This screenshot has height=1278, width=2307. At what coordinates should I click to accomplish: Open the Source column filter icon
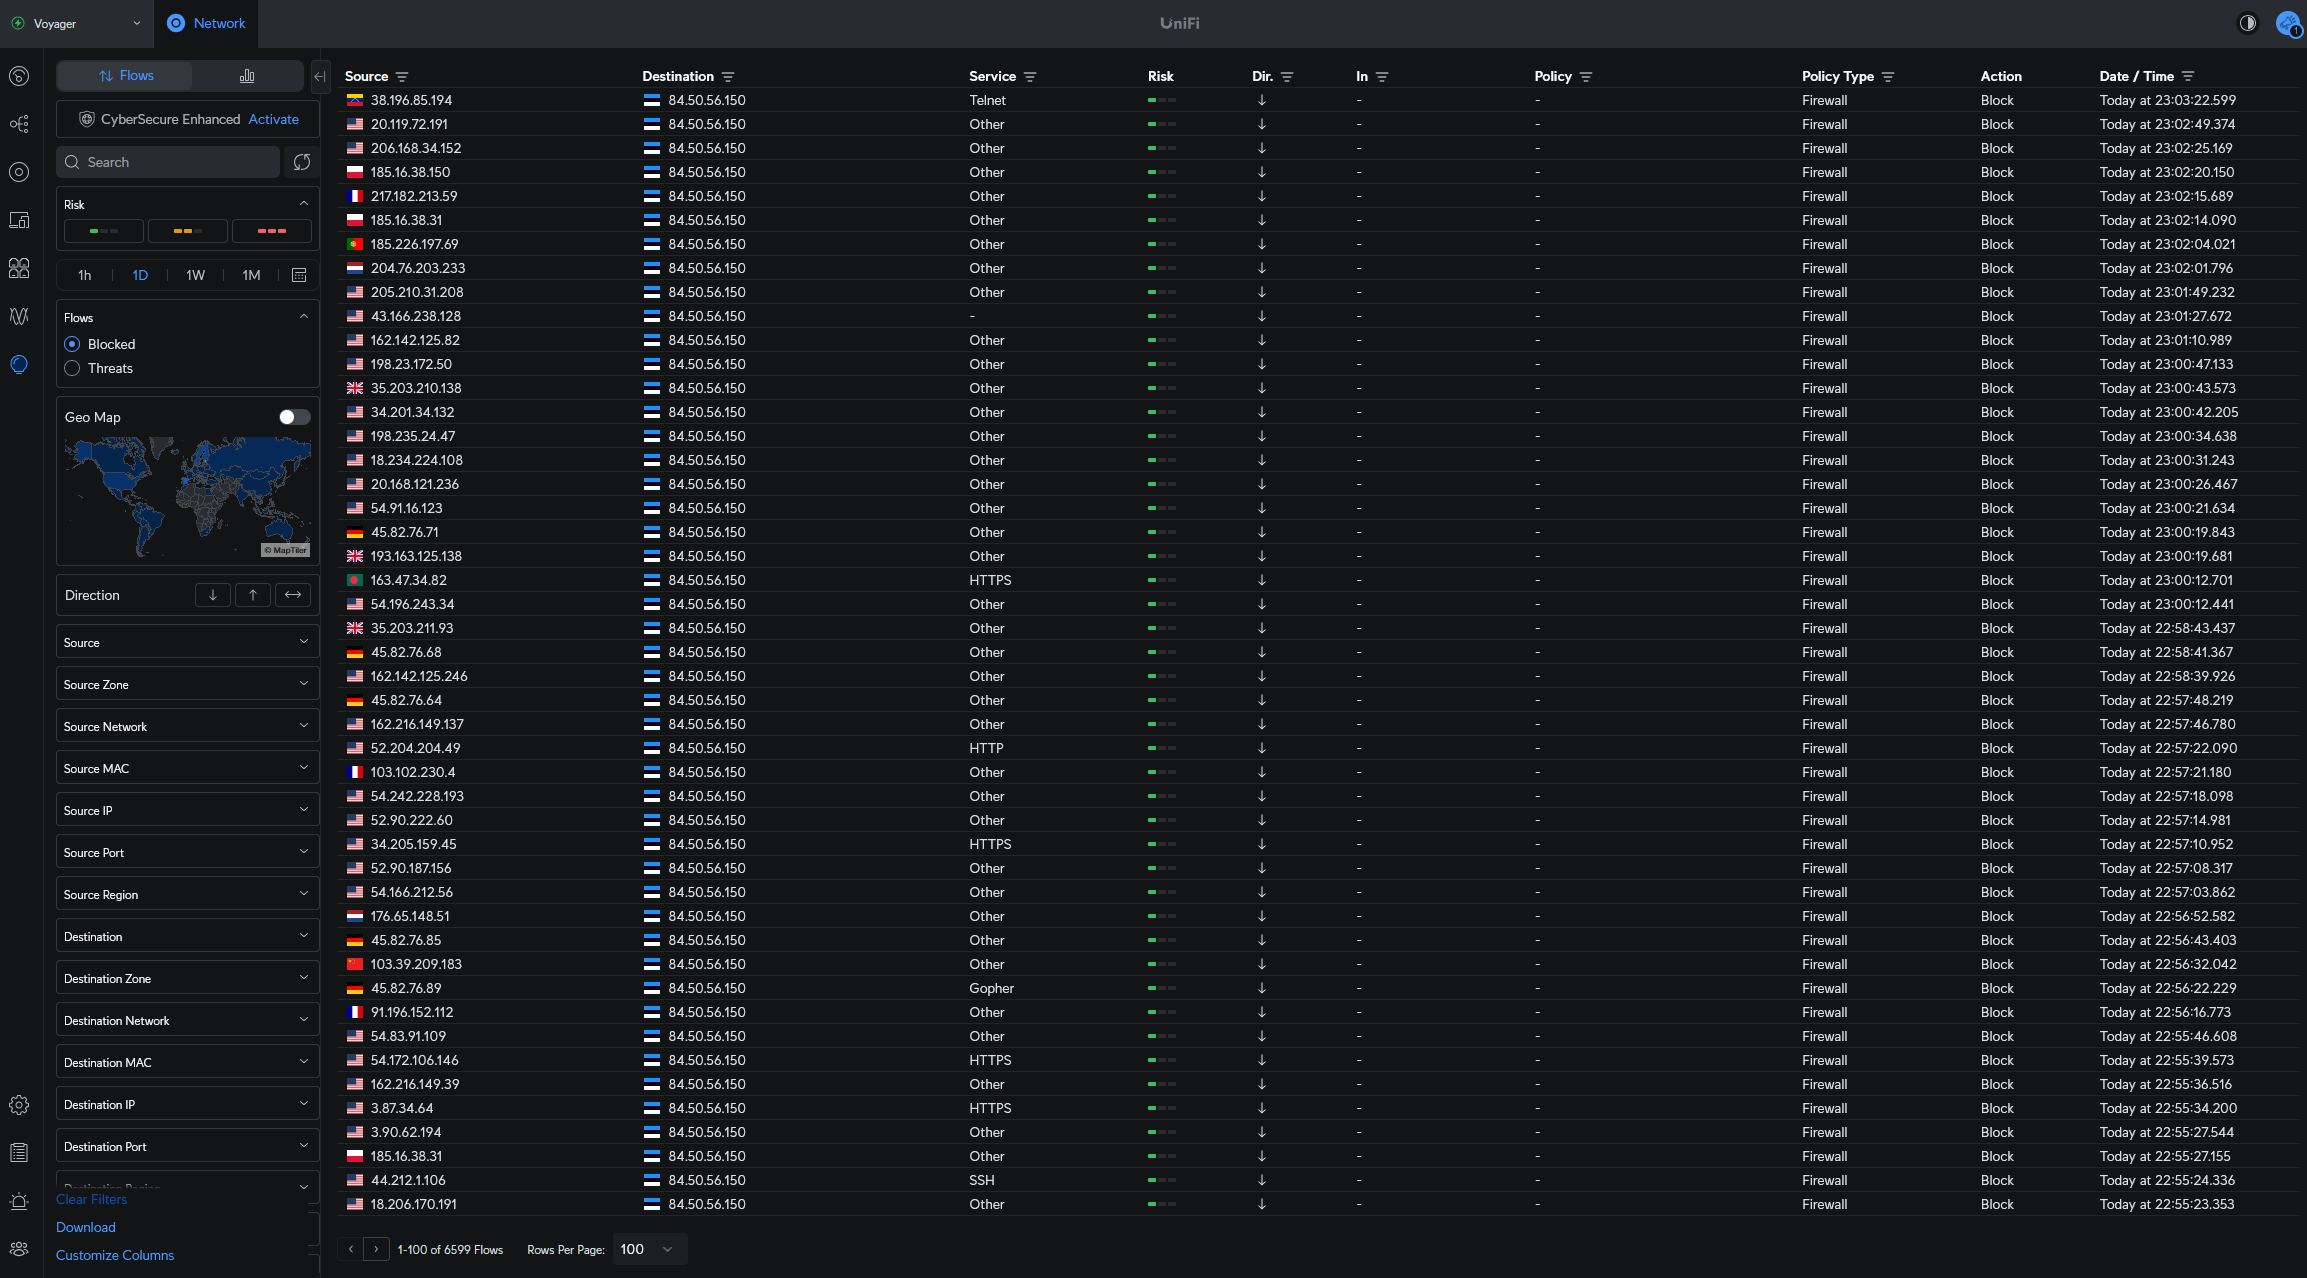[402, 77]
